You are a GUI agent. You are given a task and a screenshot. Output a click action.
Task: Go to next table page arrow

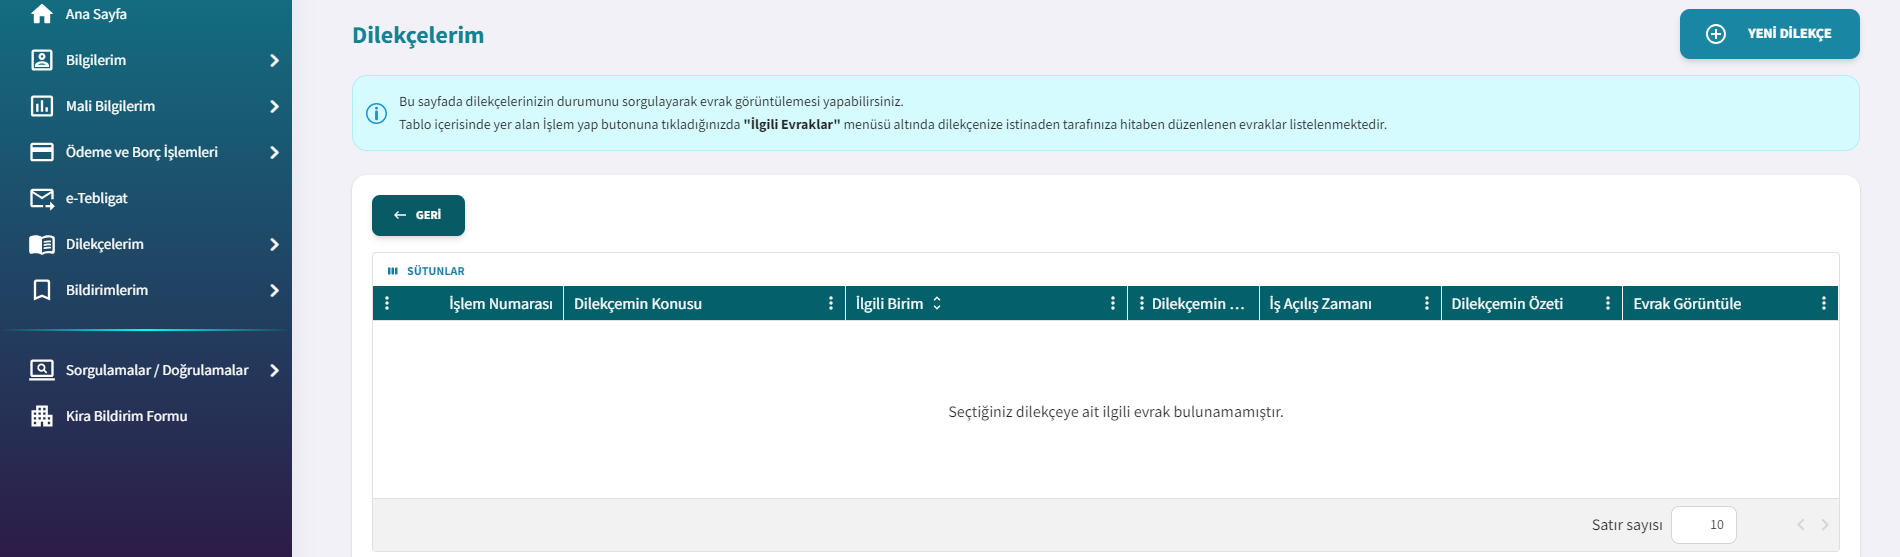pyautogui.click(x=1825, y=525)
